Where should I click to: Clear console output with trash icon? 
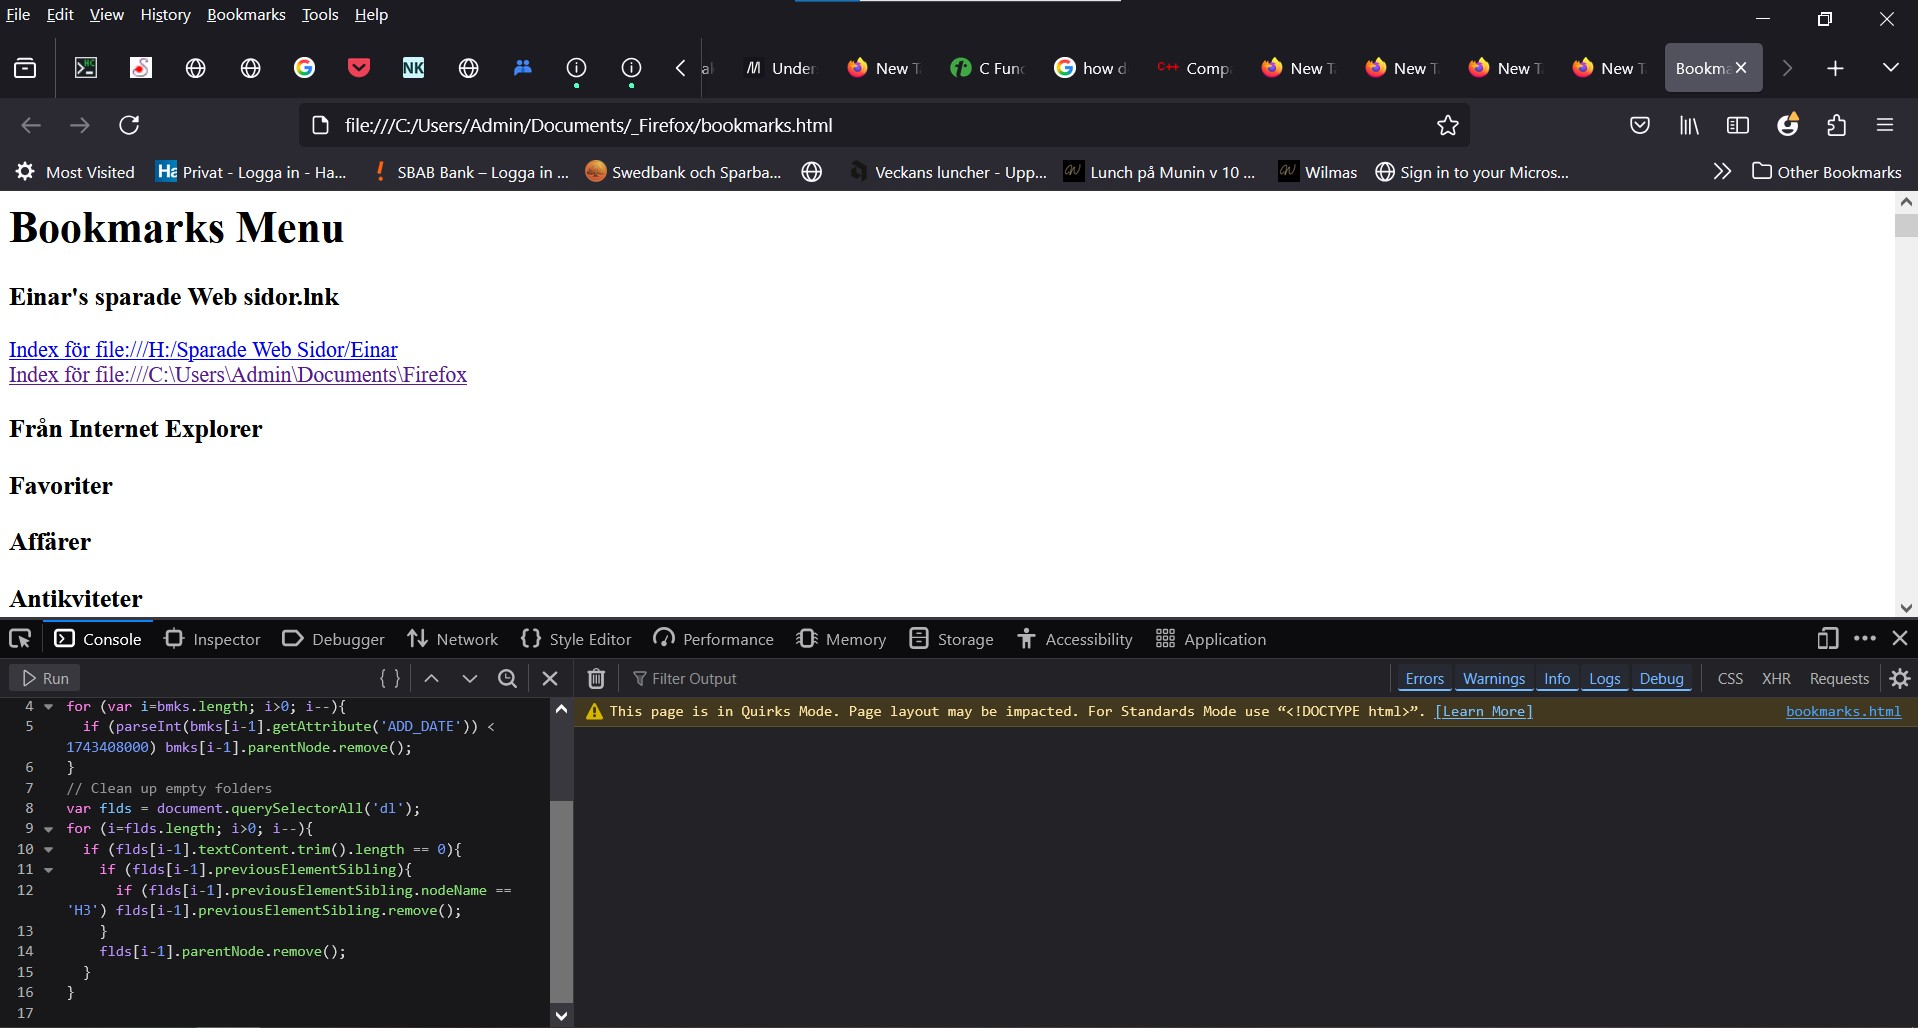[x=596, y=678]
